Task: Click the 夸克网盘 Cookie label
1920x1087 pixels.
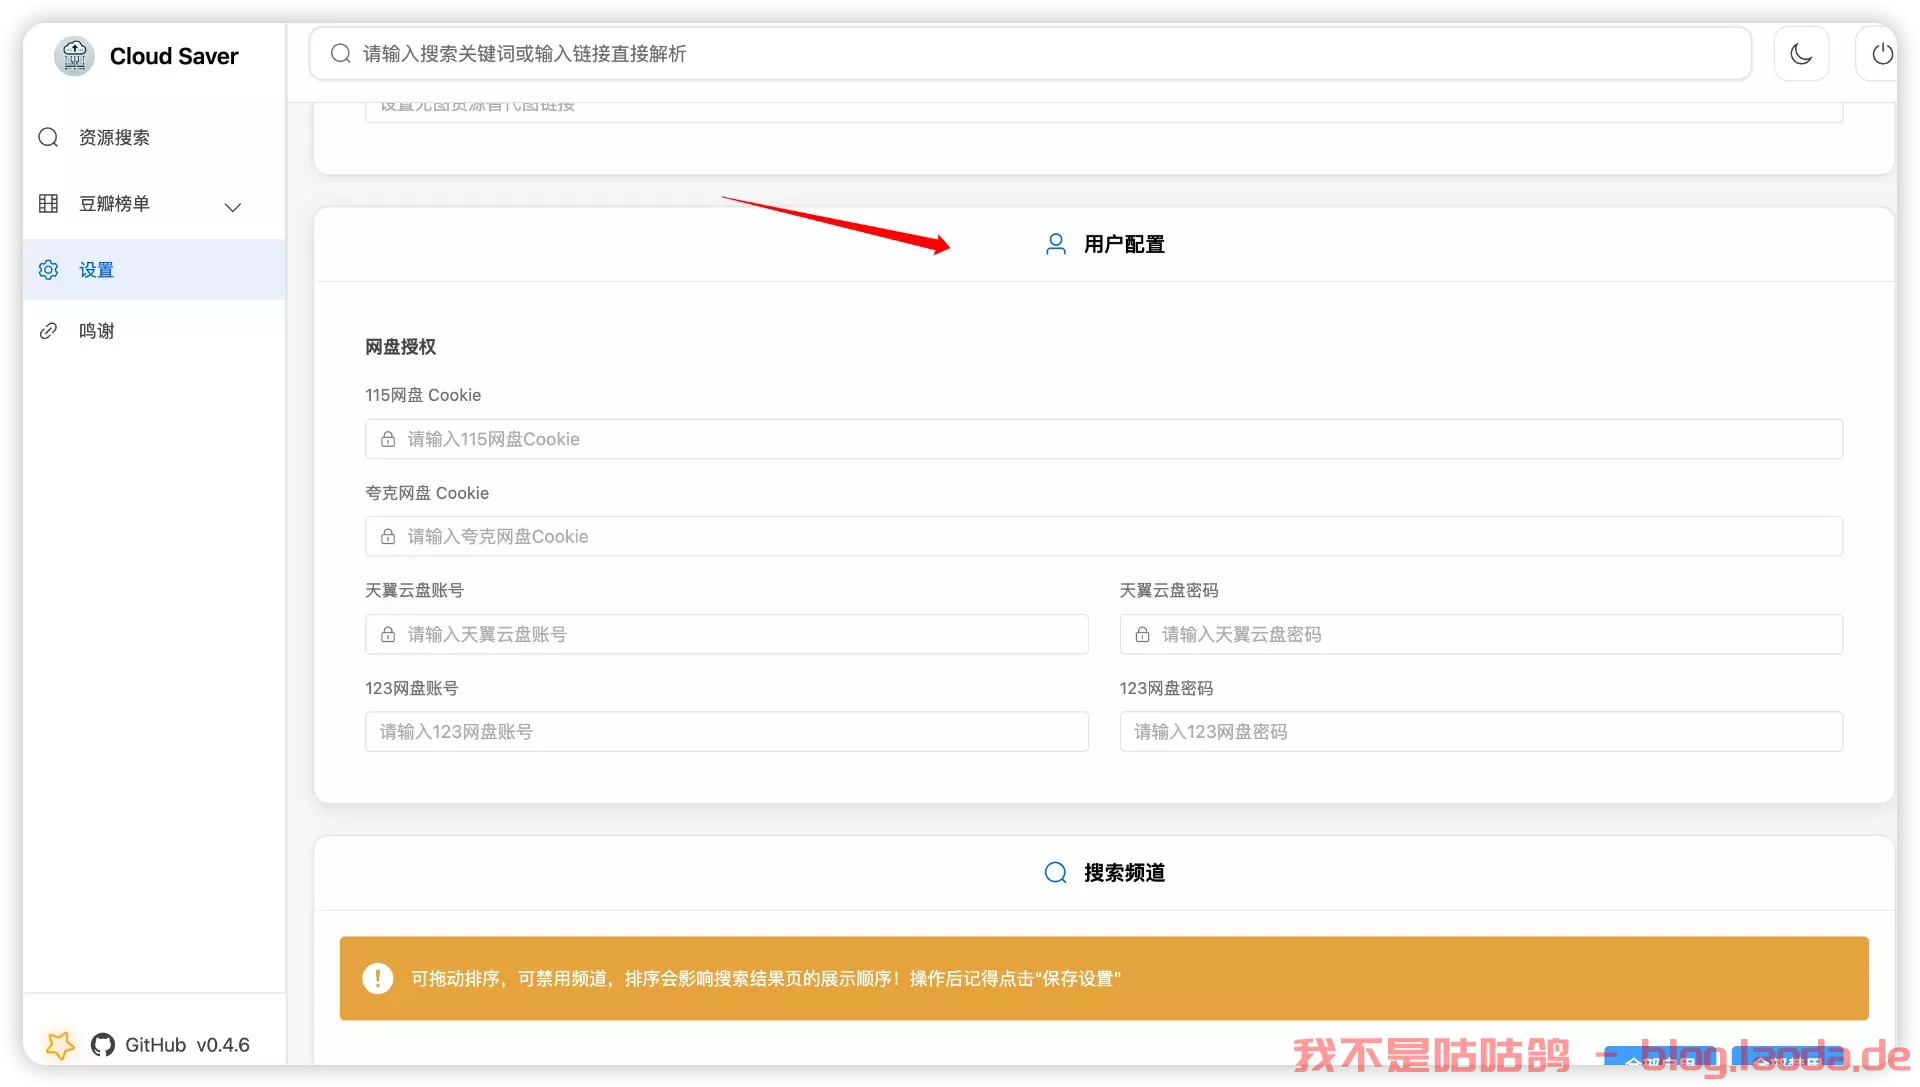Action: coord(427,493)
